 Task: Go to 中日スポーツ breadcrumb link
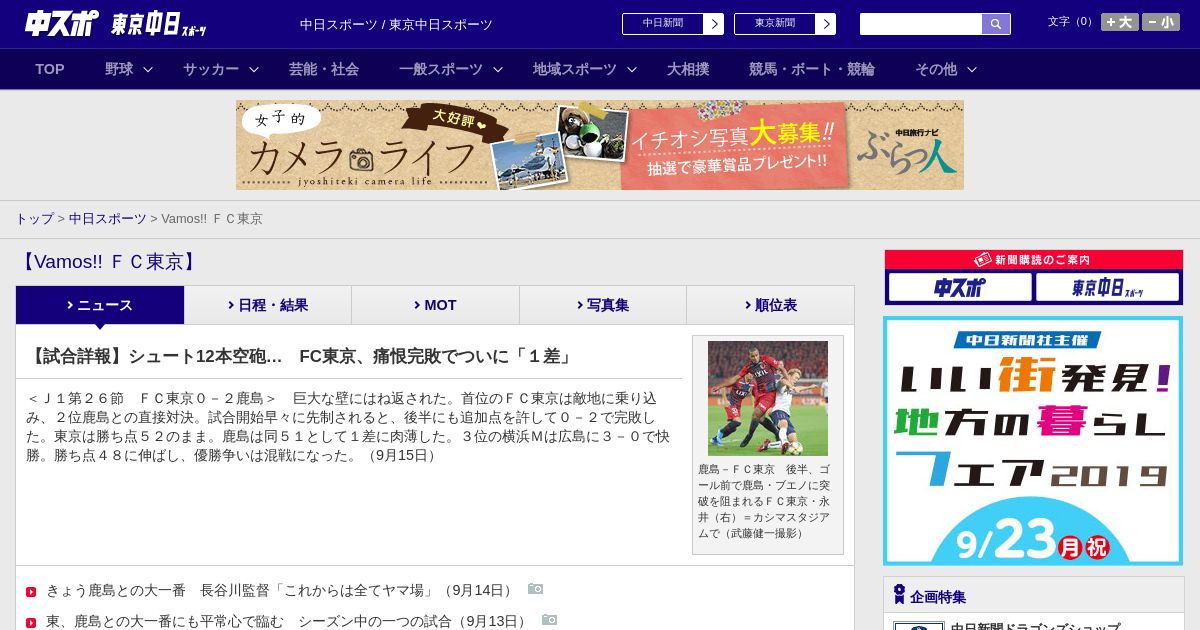pos(108,218)
